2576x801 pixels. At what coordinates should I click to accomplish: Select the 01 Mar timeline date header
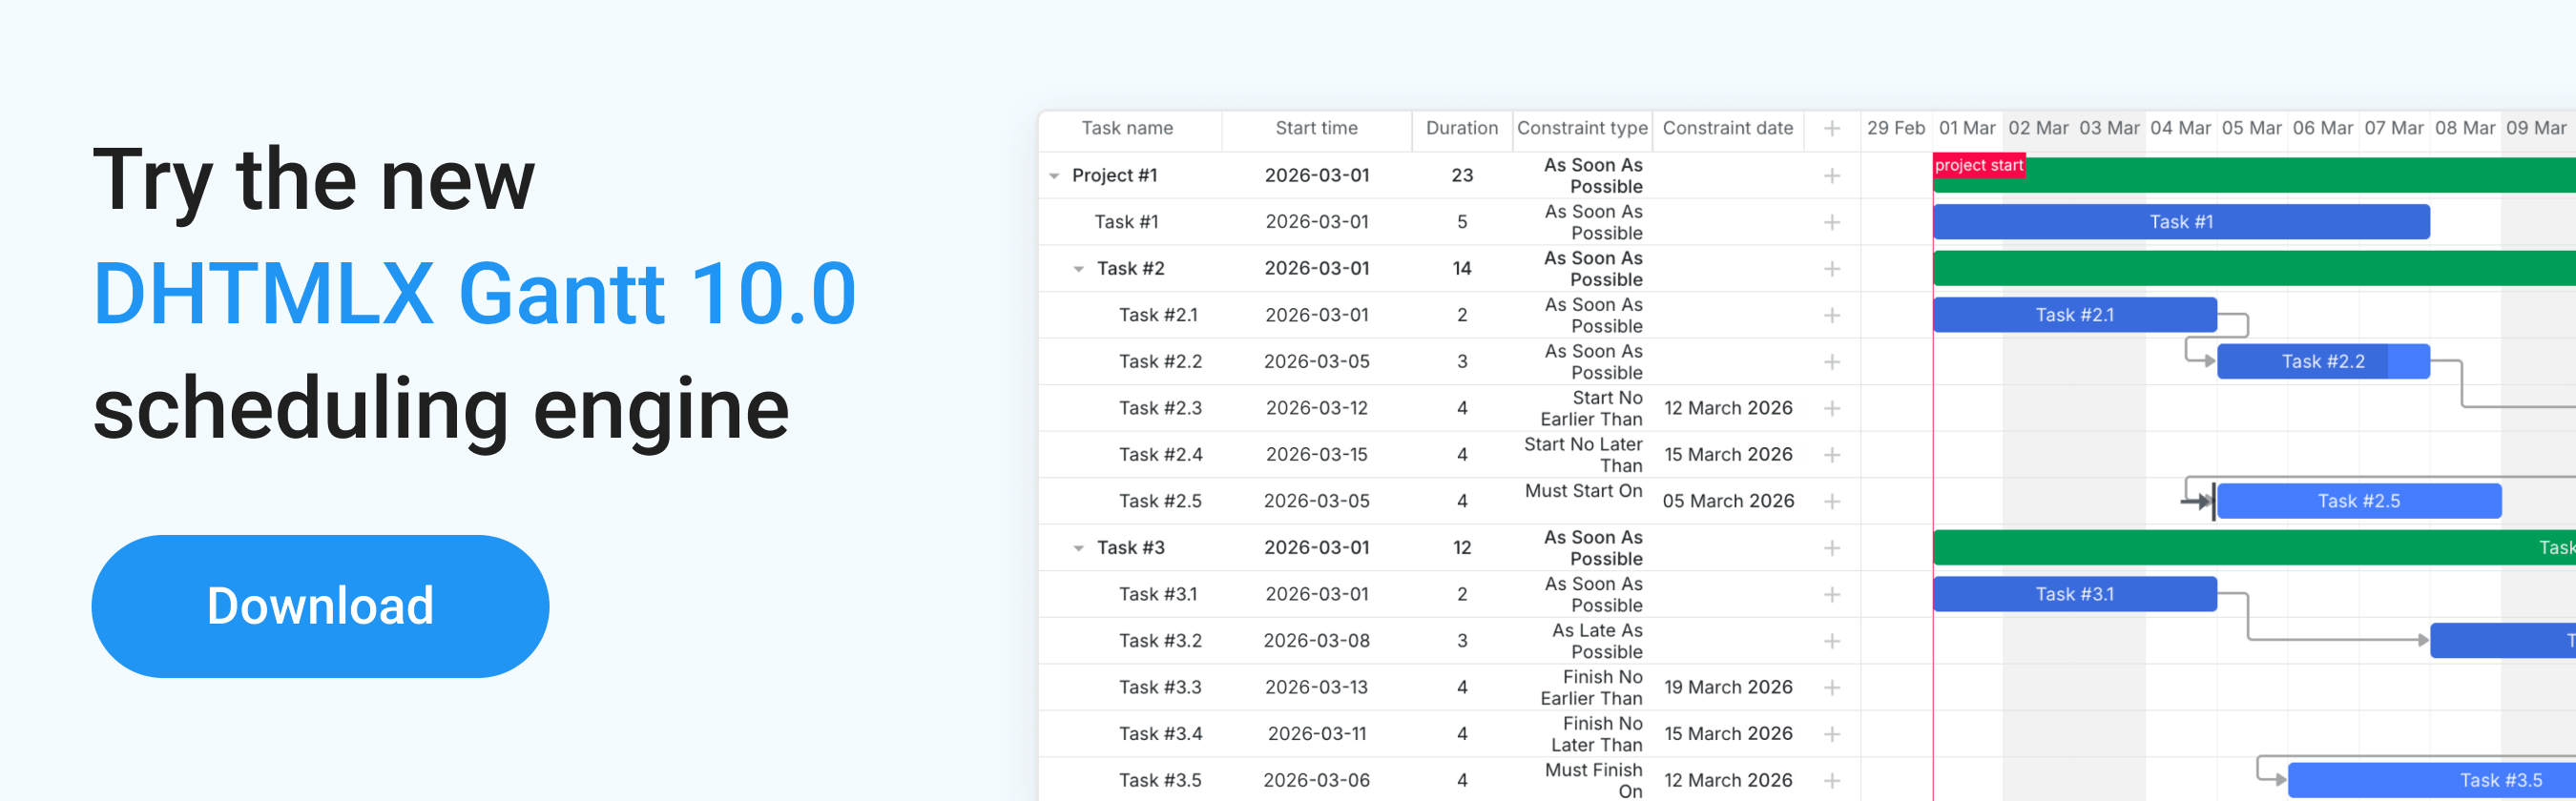pos(1967,128)
